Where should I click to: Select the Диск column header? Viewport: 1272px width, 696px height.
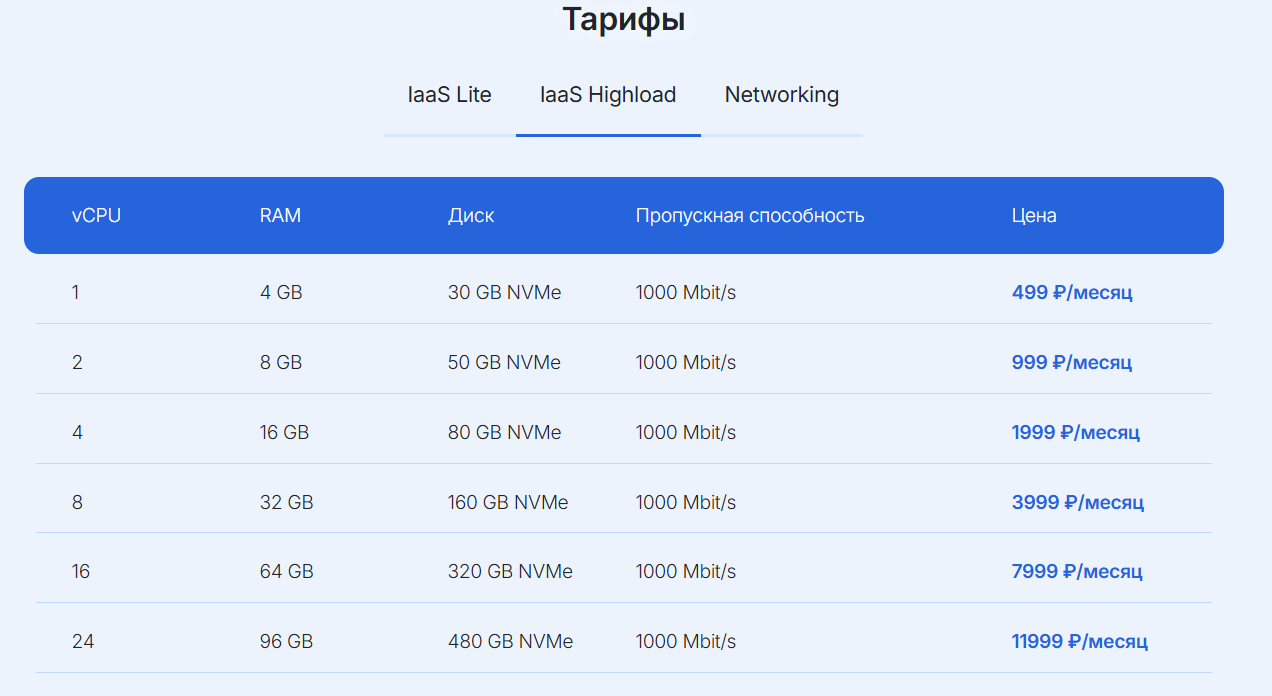[x=471, y=216]
